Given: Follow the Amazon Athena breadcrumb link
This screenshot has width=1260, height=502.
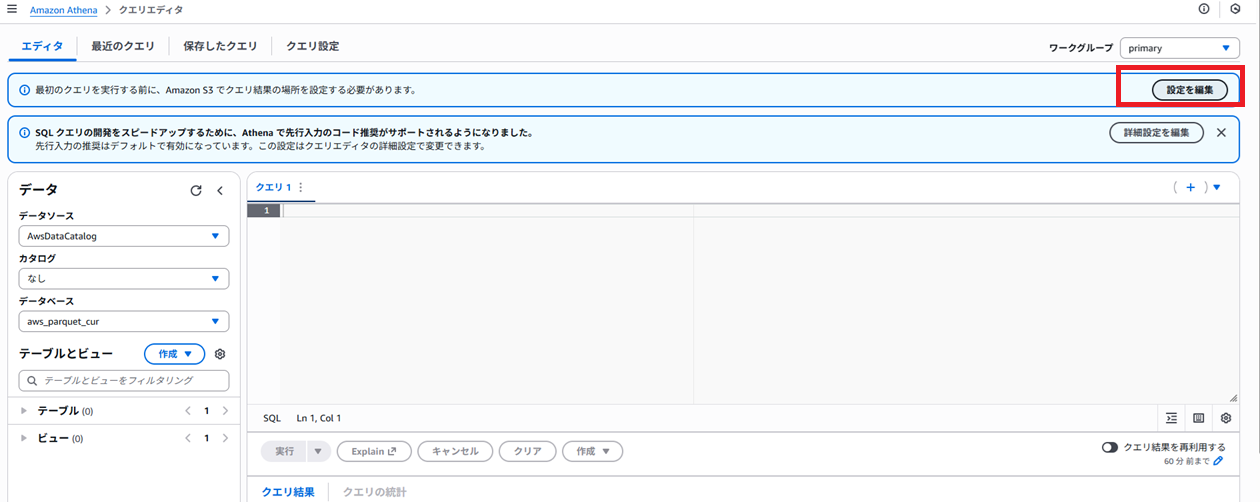Looking at the screenshot, I should [64, 9].
